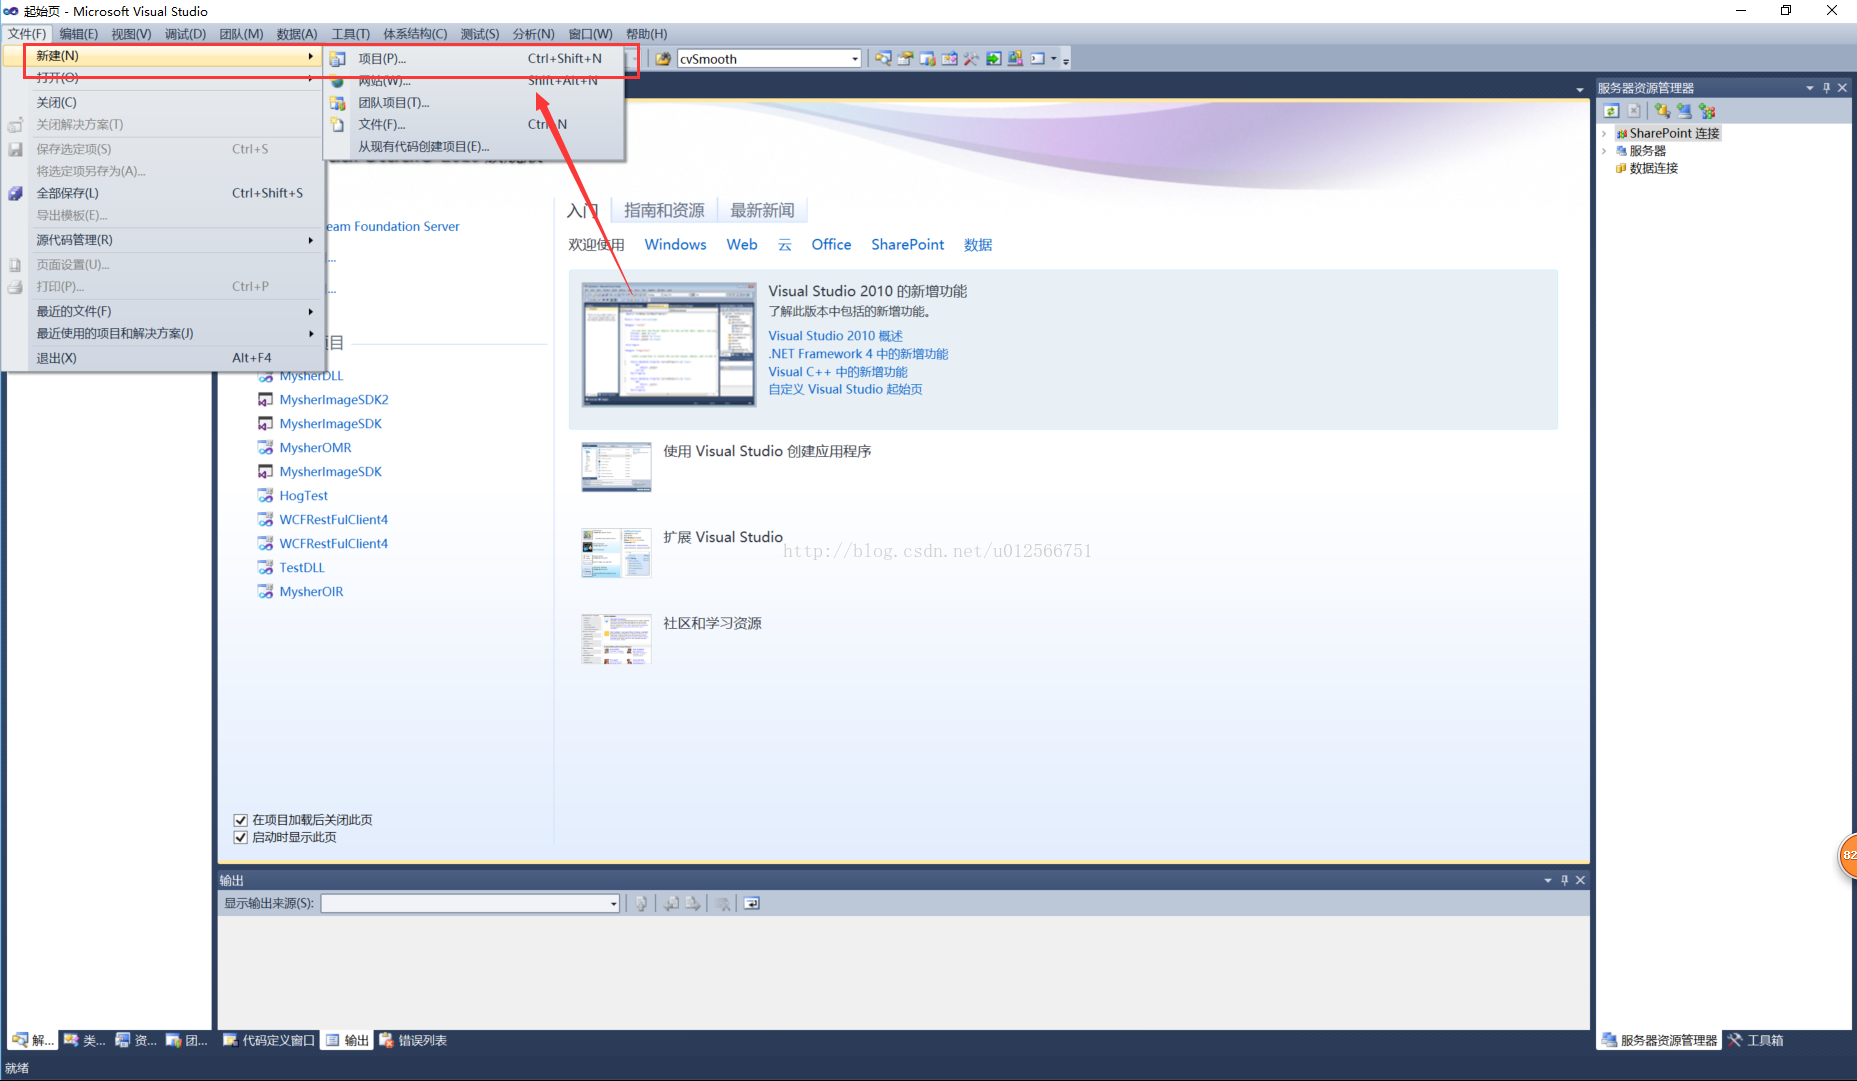The image size is (1857, 1081).
Task: Choose 'Create project from existing code' item
Action: 473,147
